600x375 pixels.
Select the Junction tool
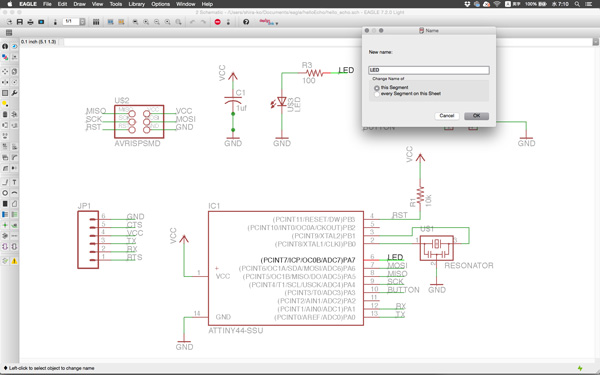(5, 225)
